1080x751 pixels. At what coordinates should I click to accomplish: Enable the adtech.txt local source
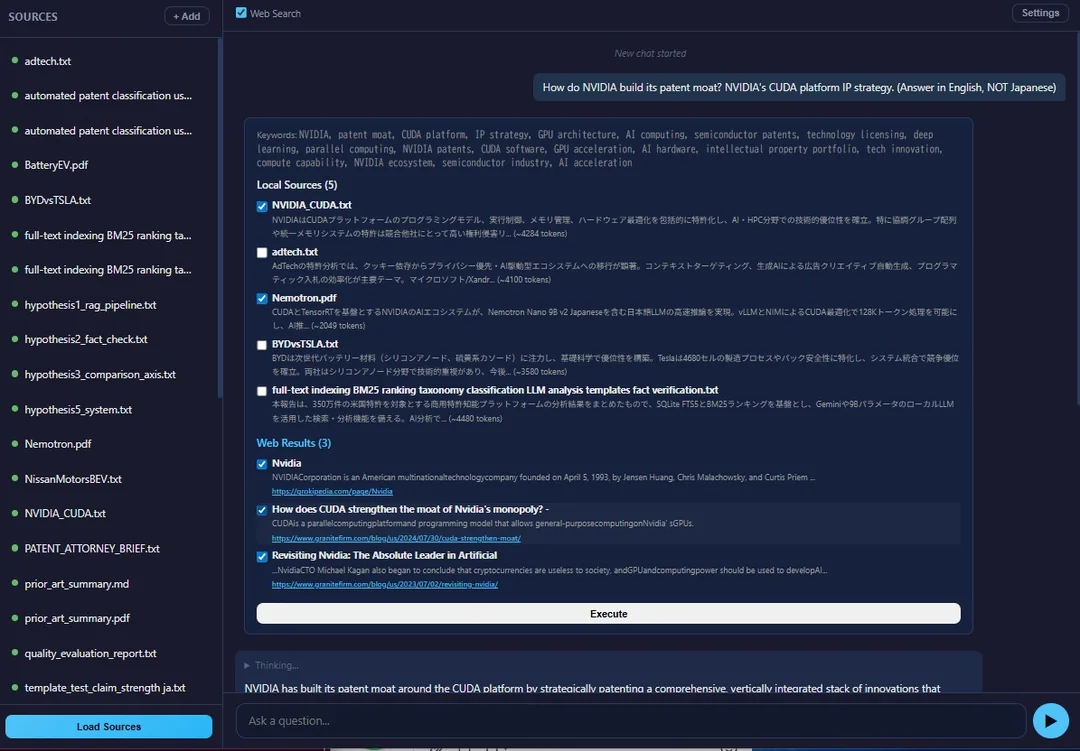261,251
